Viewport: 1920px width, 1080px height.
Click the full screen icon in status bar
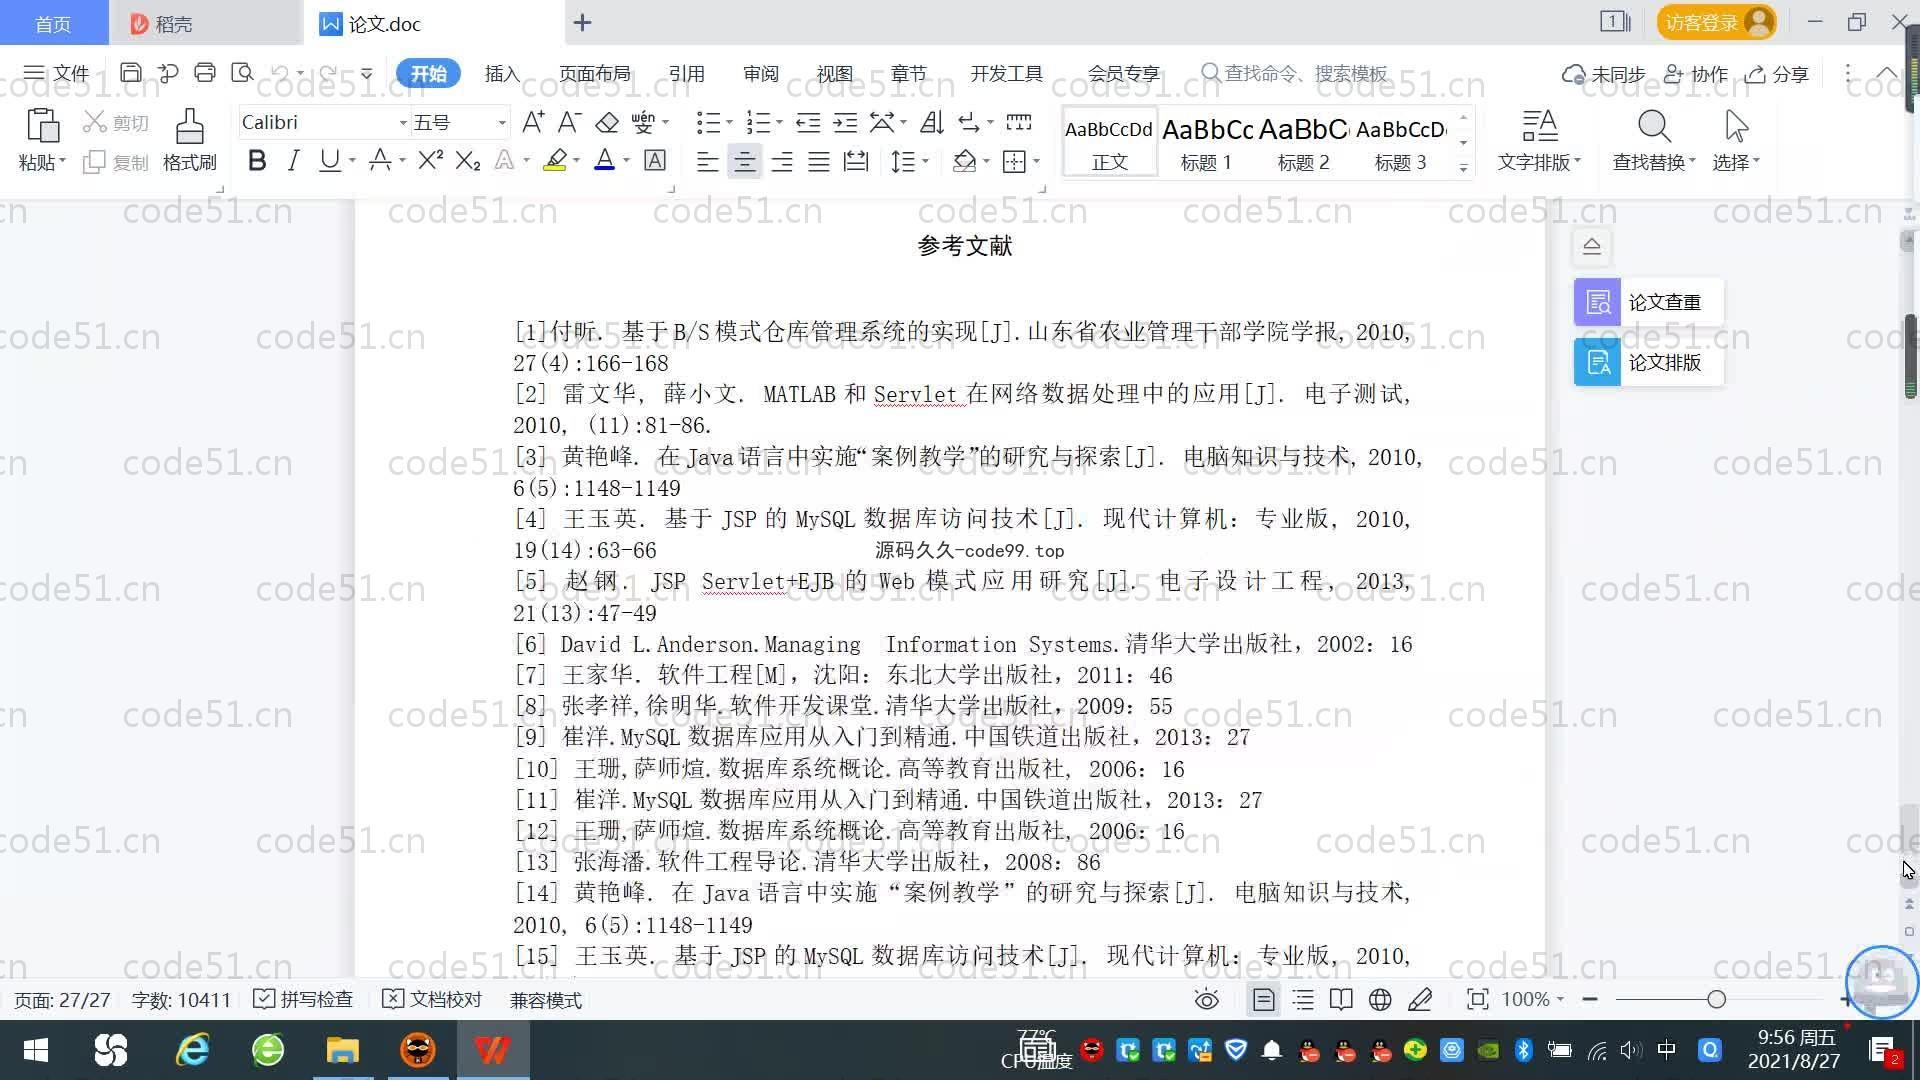coord(1477,1000)
